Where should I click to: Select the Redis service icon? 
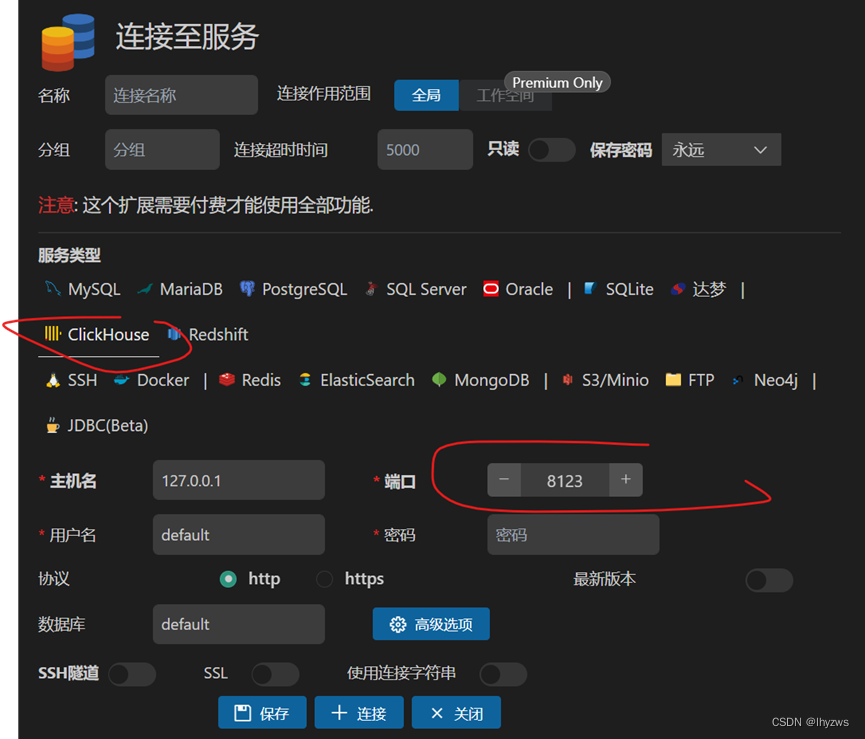point(227,379)
